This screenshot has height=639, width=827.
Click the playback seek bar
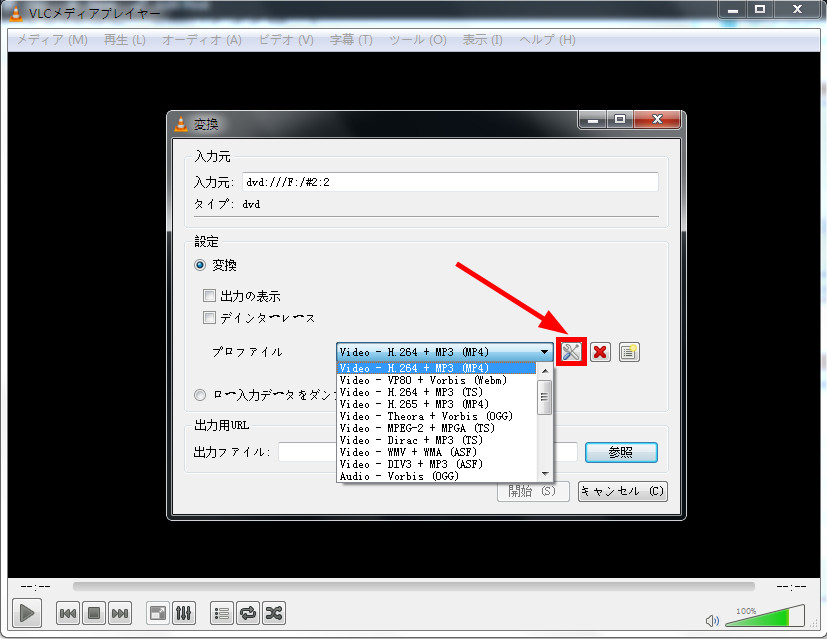414,586
